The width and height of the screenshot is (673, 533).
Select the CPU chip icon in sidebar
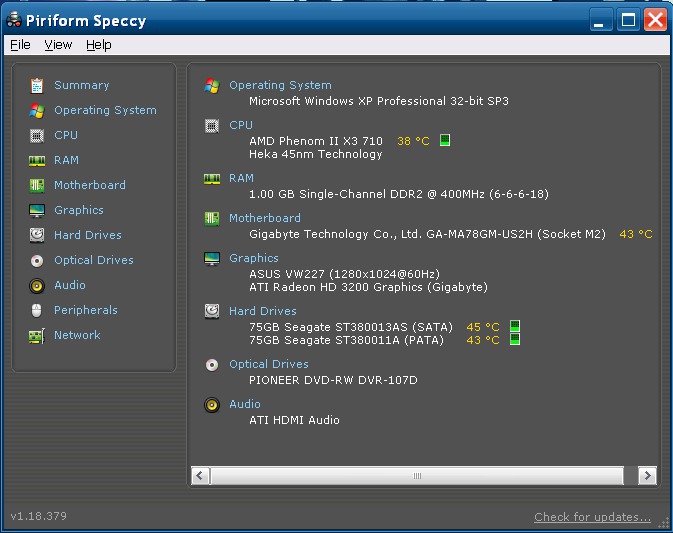pyautogui.click(x=37, y=136)
